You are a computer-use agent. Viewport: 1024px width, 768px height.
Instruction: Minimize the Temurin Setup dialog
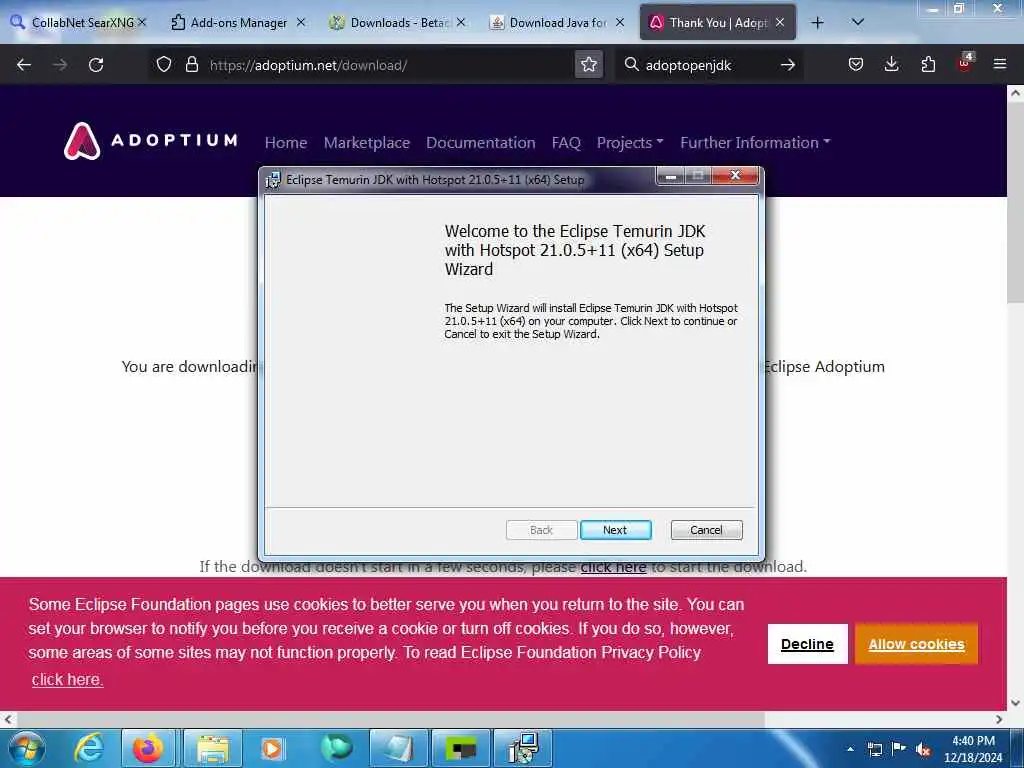tap(671, 176)
